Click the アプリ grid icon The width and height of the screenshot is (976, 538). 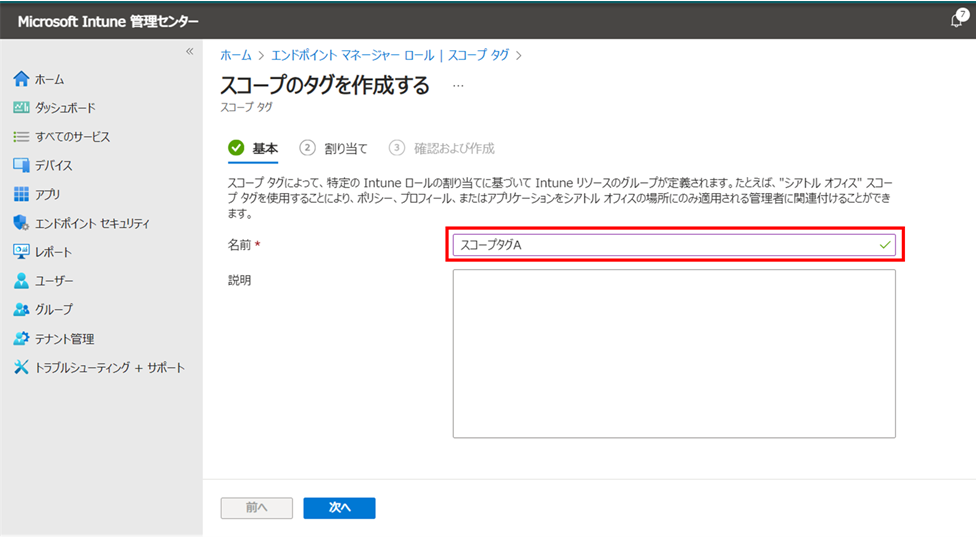point(21,194)
